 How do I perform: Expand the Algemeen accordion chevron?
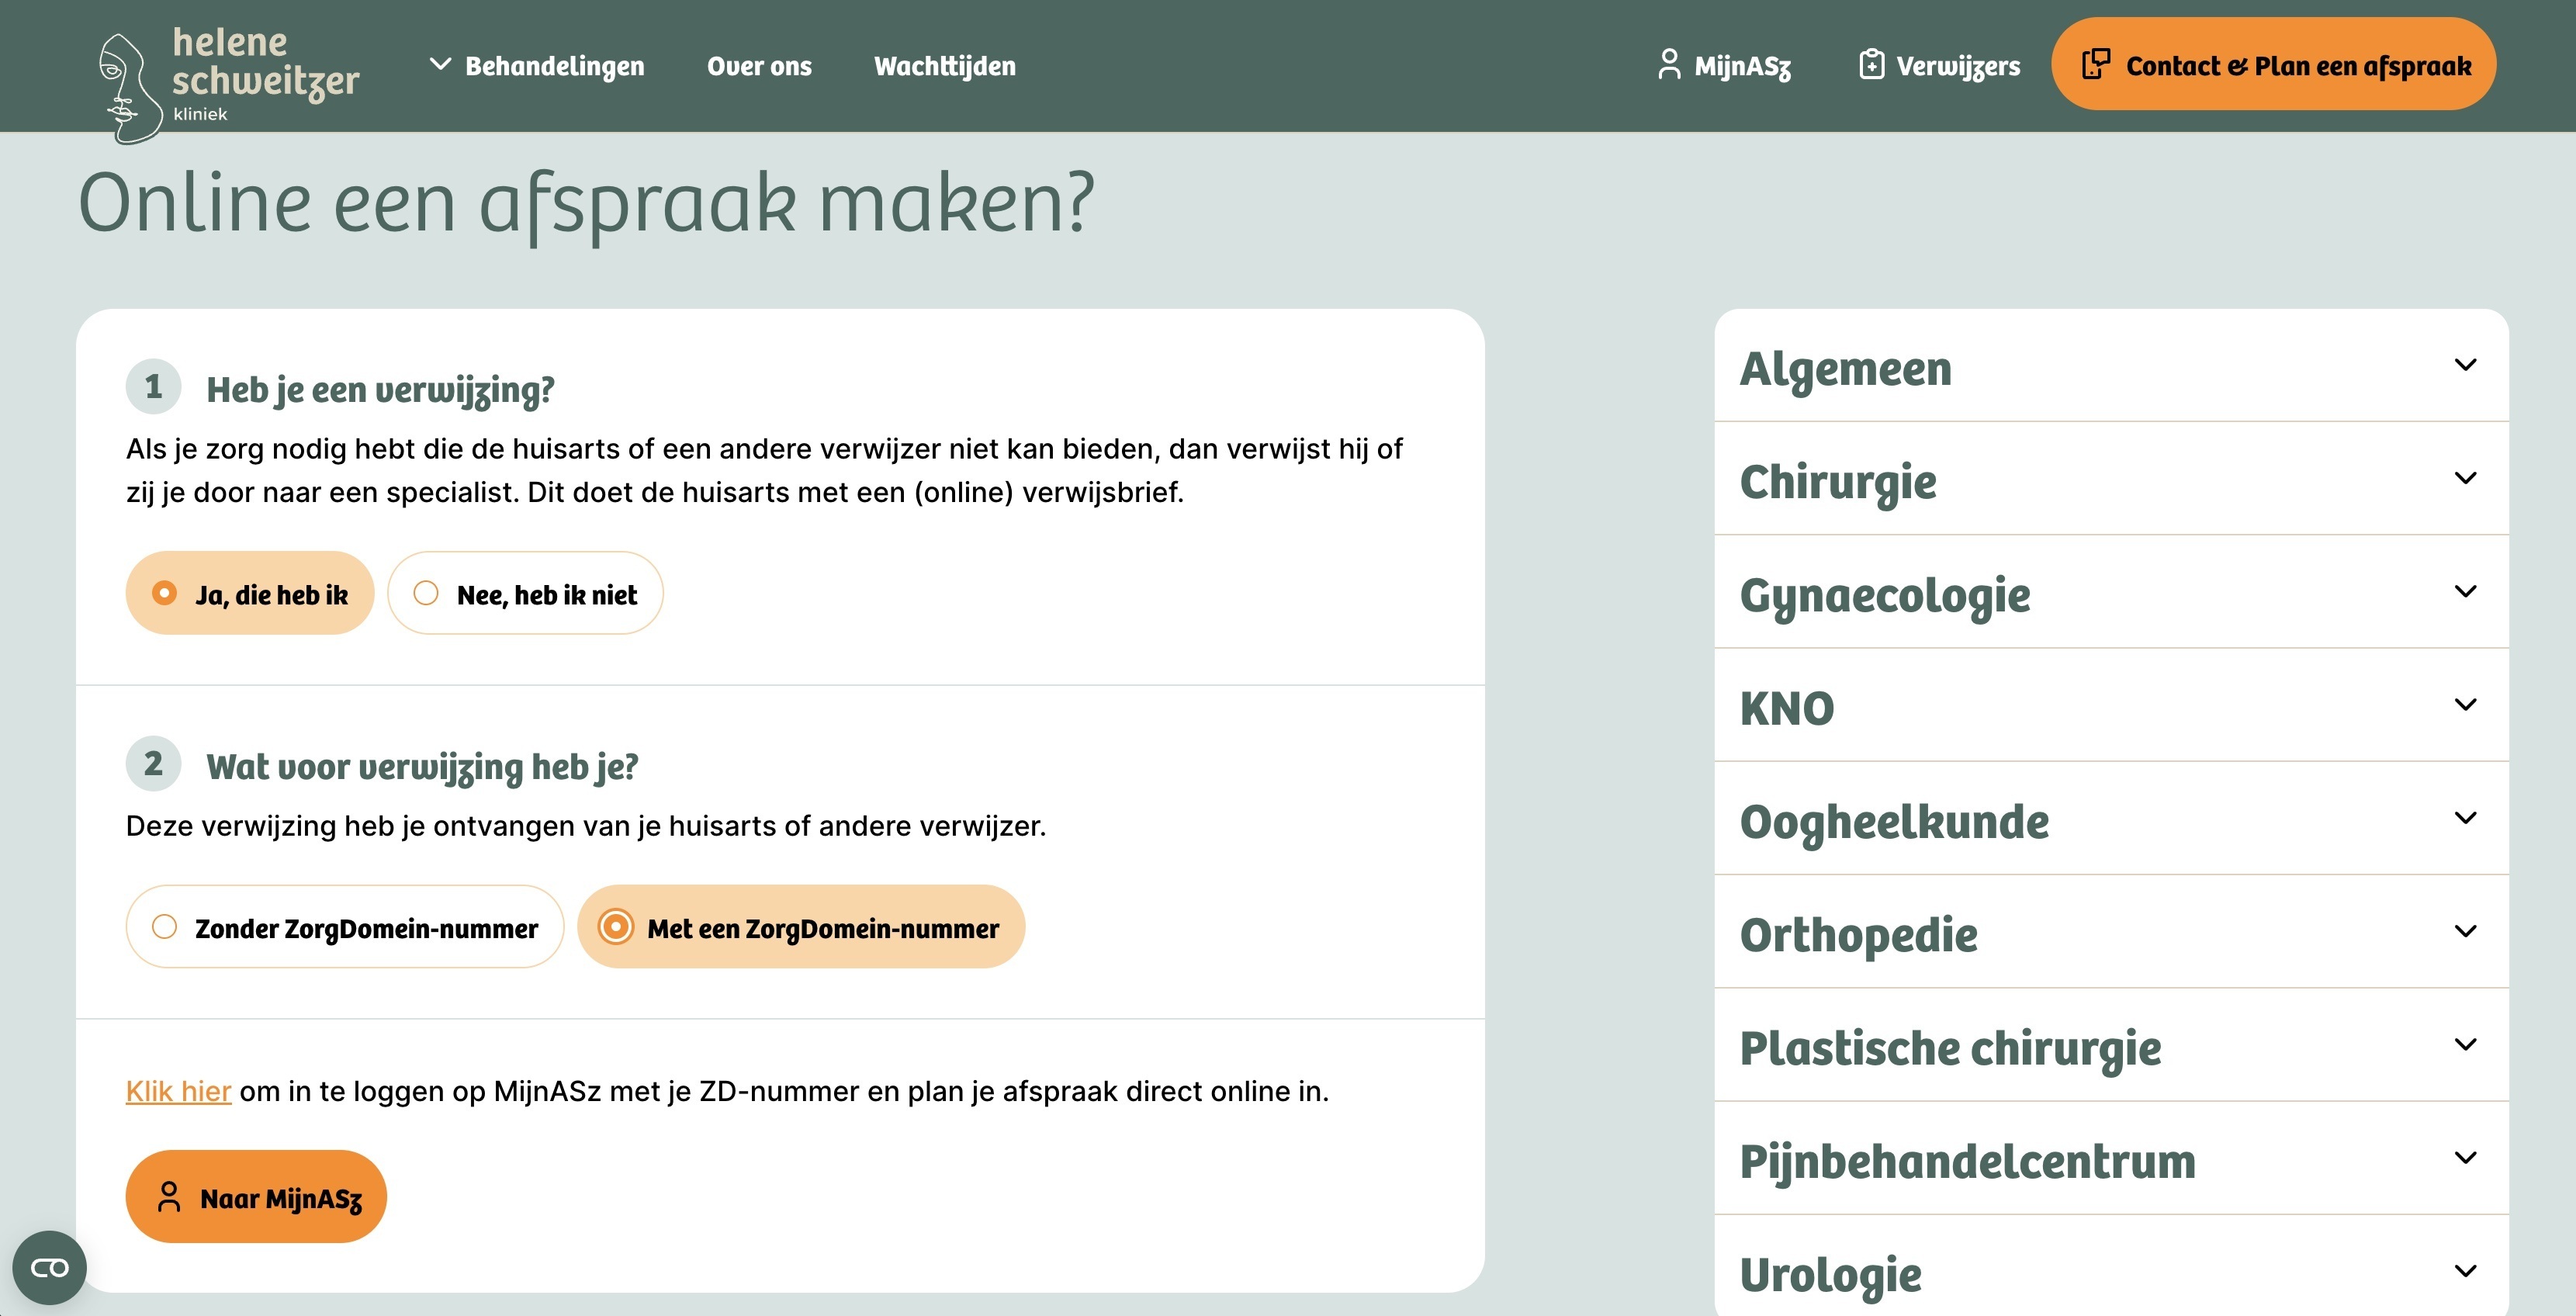tap(2465, 365)
